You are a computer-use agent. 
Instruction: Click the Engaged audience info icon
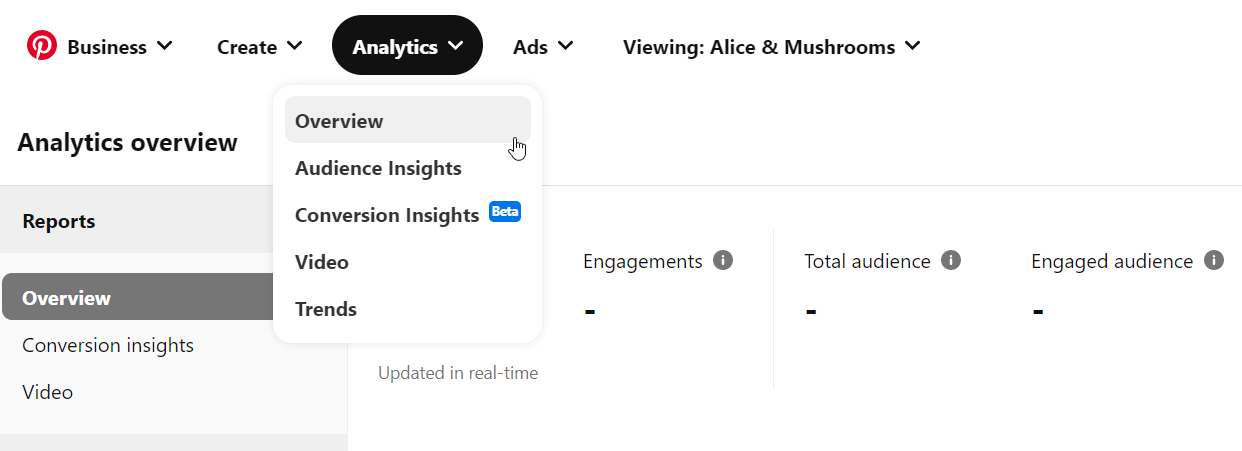click(1214, 261)
